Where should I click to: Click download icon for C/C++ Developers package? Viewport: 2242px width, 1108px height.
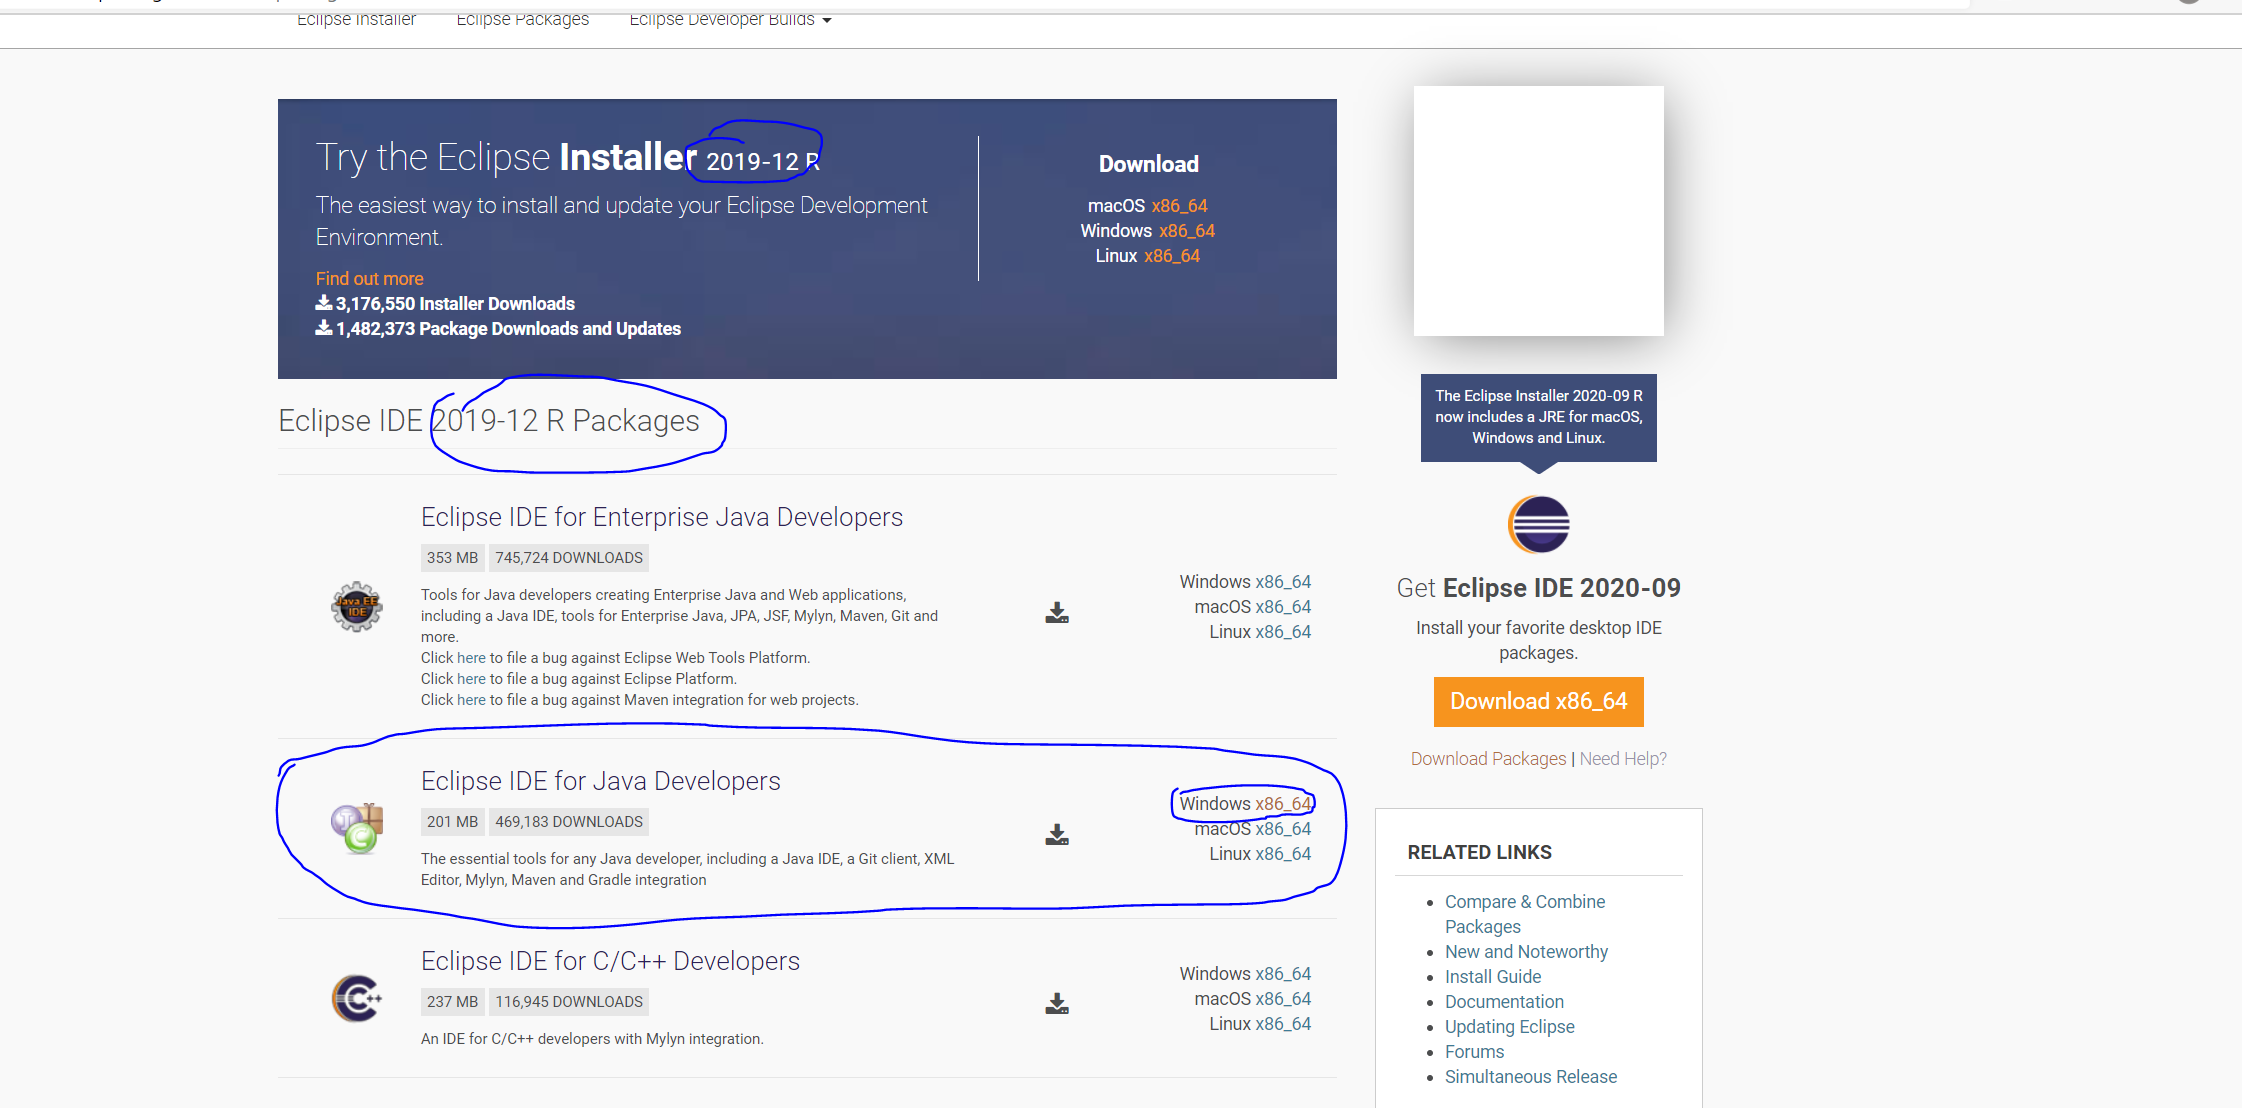click(x=1057, y=1003)
